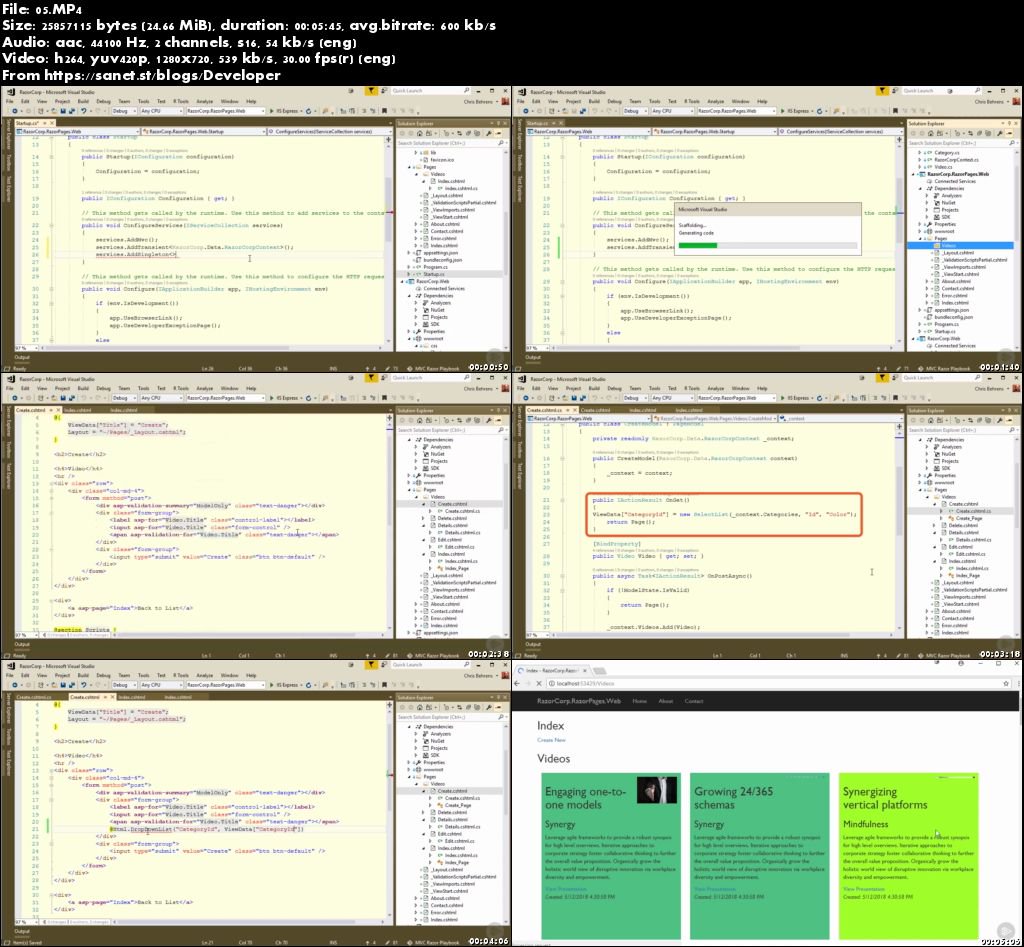Click the IIS Express run button in the 00:04:06 frame
The height and width of the screenshot is (947, 1024).
(x=287, y=685)
